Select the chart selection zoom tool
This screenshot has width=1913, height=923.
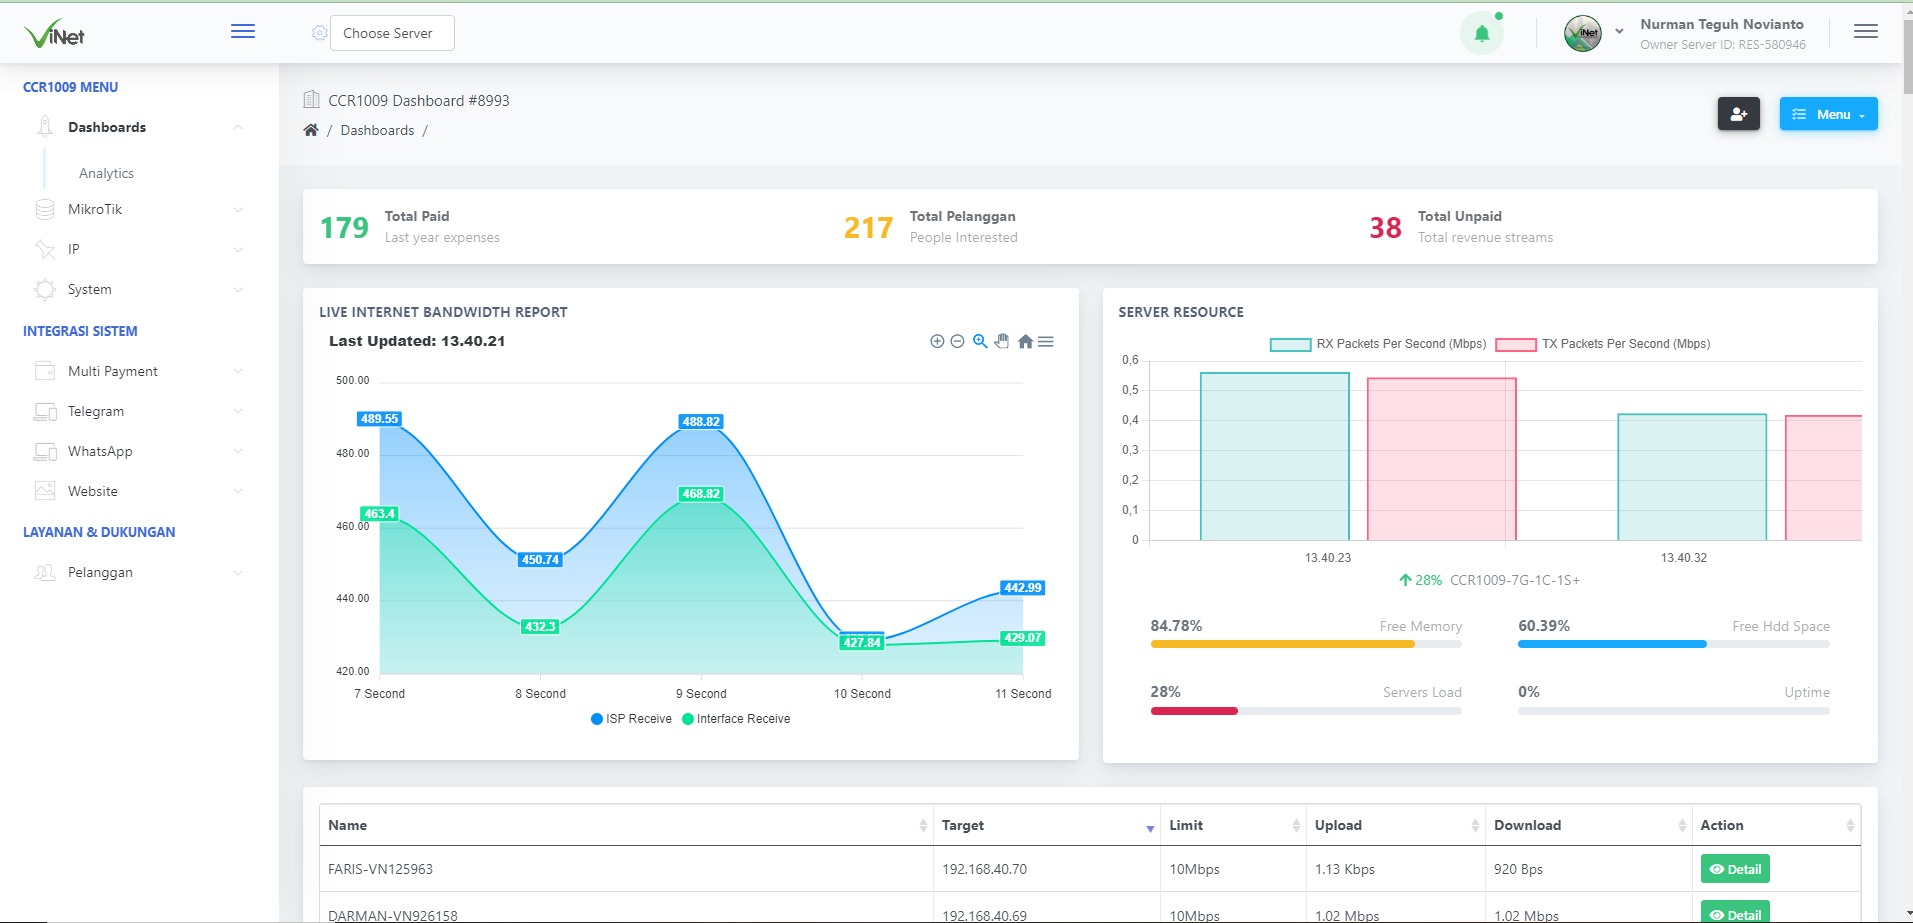point(980,342)
